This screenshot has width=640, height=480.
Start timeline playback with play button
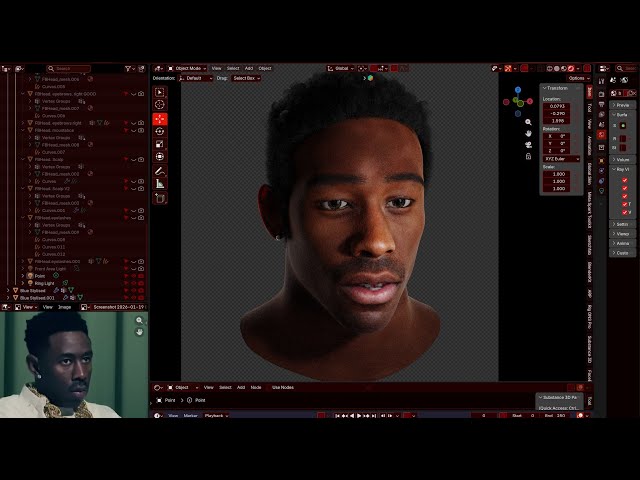pyautogui.click(x=359, y=416)
